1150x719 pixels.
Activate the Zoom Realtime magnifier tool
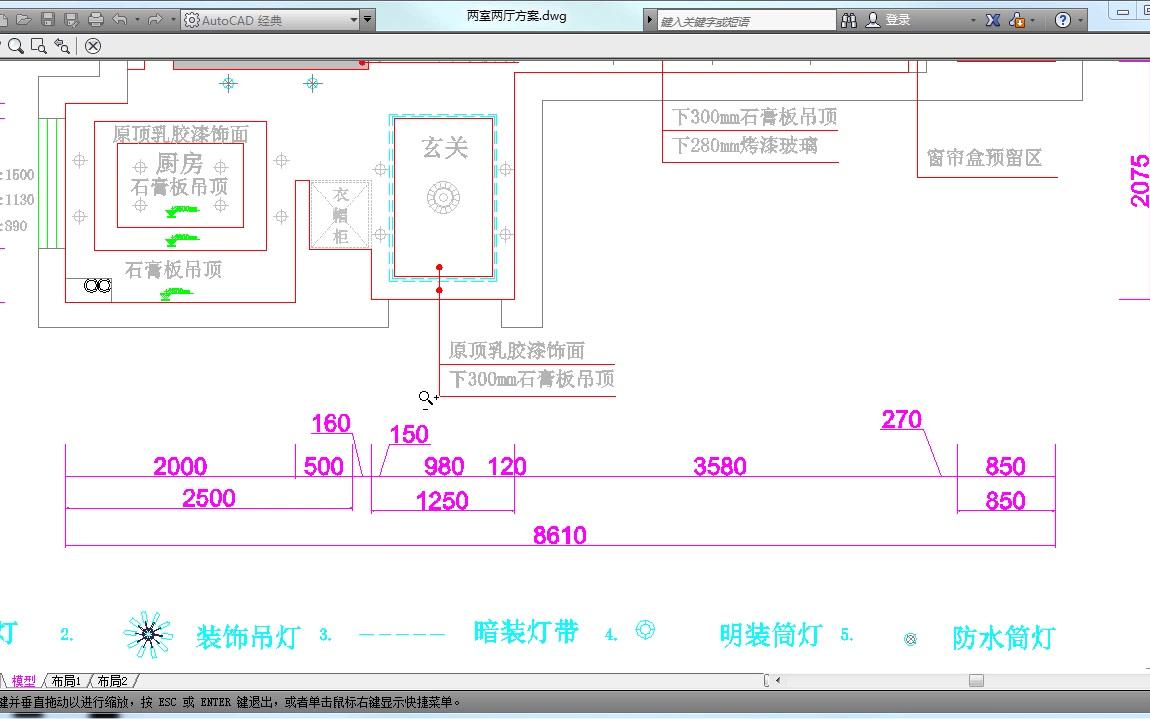click(17, 45)
